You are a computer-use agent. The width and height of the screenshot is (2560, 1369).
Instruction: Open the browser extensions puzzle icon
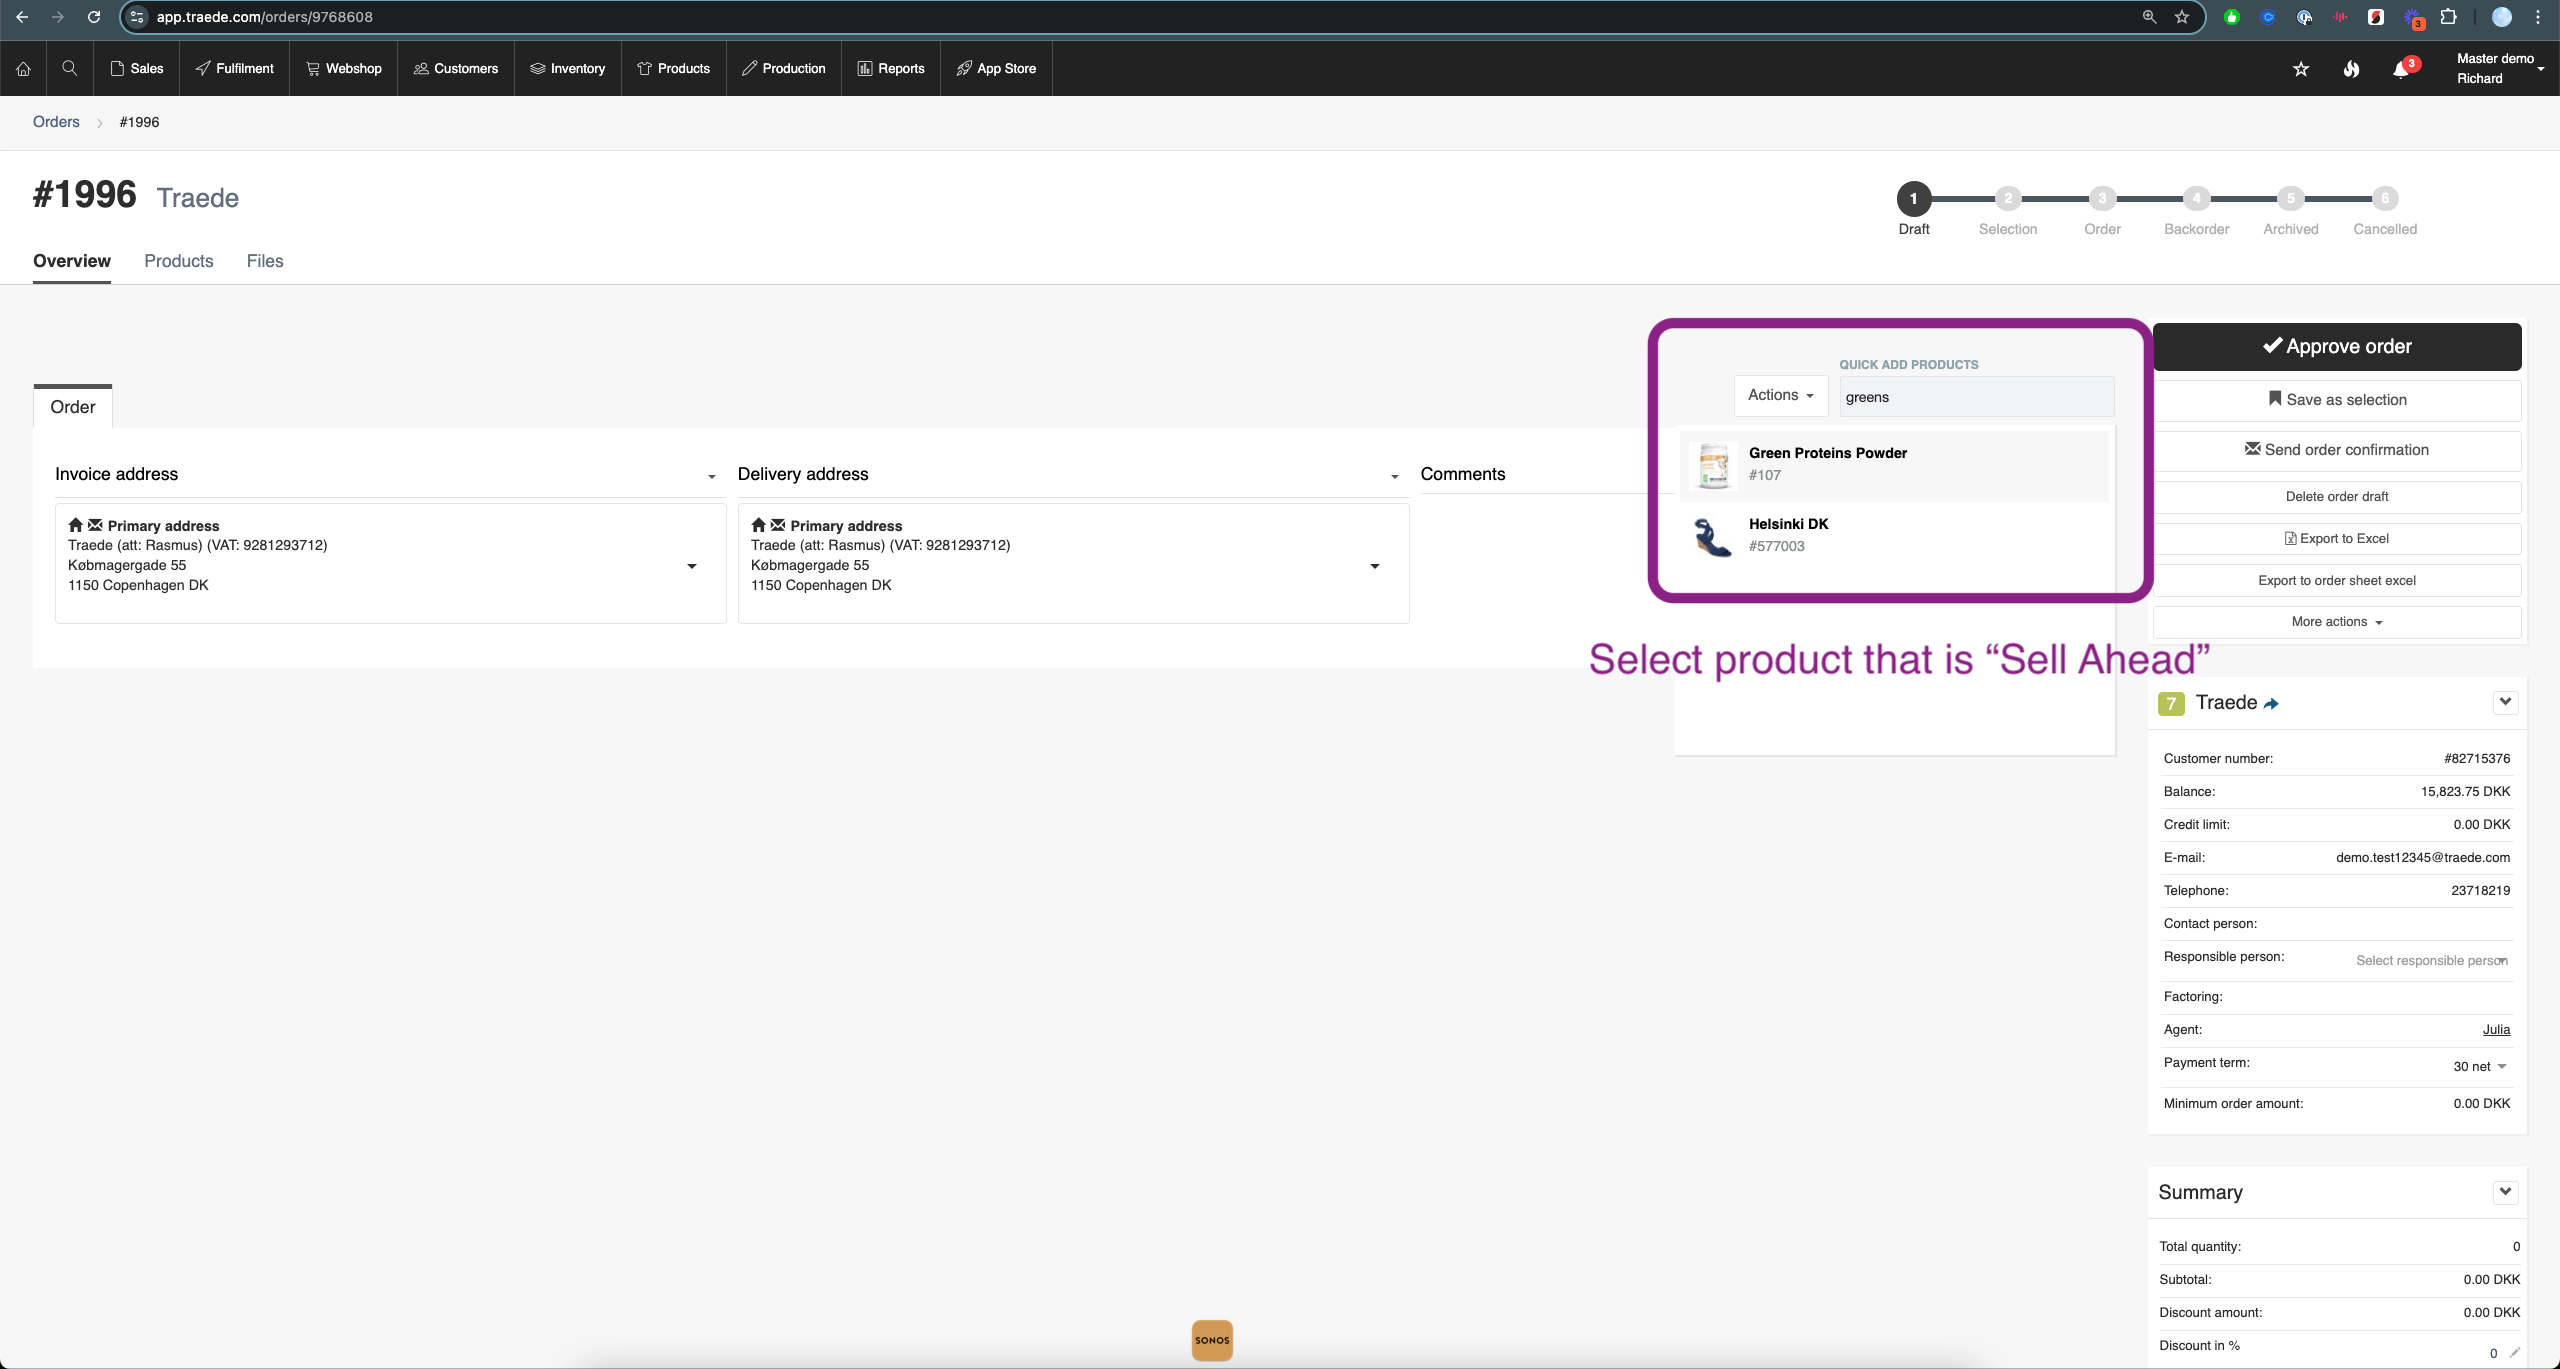(2449, 17)
